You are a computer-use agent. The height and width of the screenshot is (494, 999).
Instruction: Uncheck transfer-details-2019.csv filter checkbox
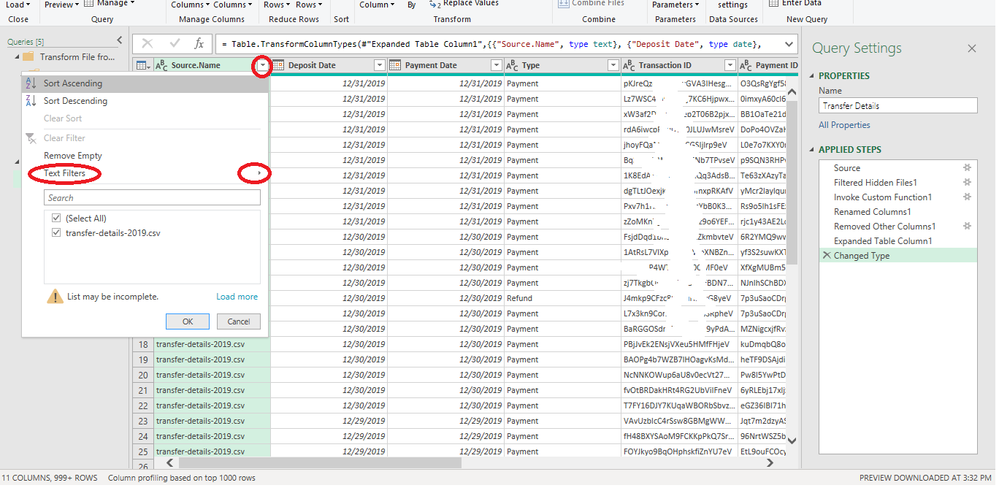pyautogui.click(x=56, y=232)
